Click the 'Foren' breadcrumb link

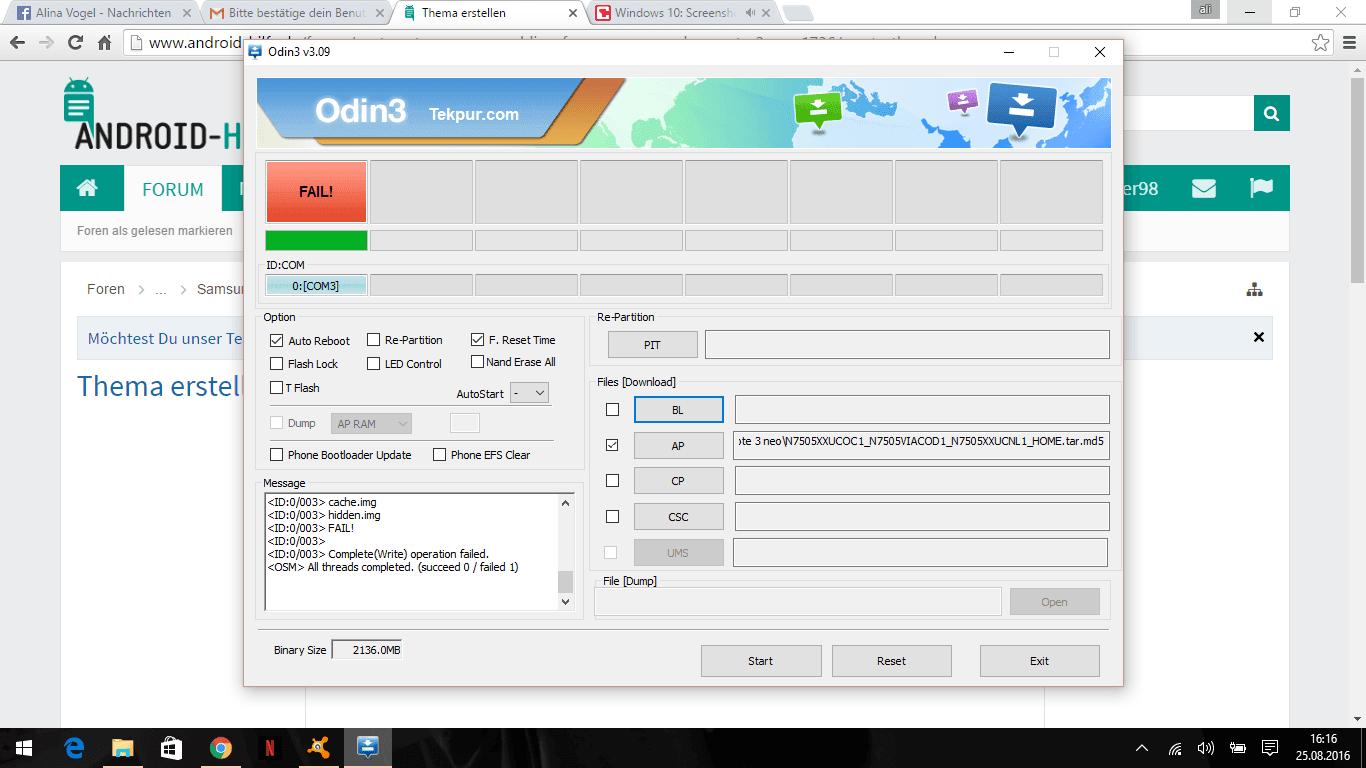tap(106, 289)
